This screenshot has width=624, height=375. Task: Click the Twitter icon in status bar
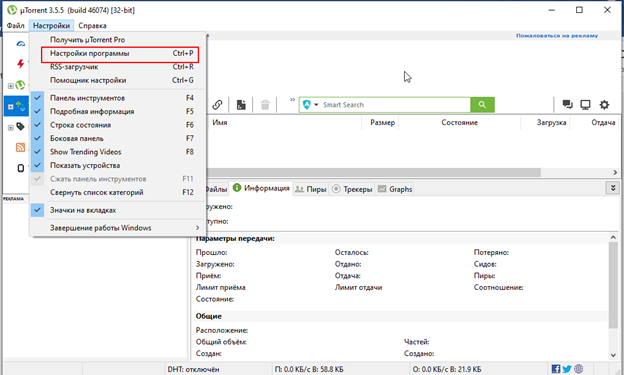click(x=567, y=369)
